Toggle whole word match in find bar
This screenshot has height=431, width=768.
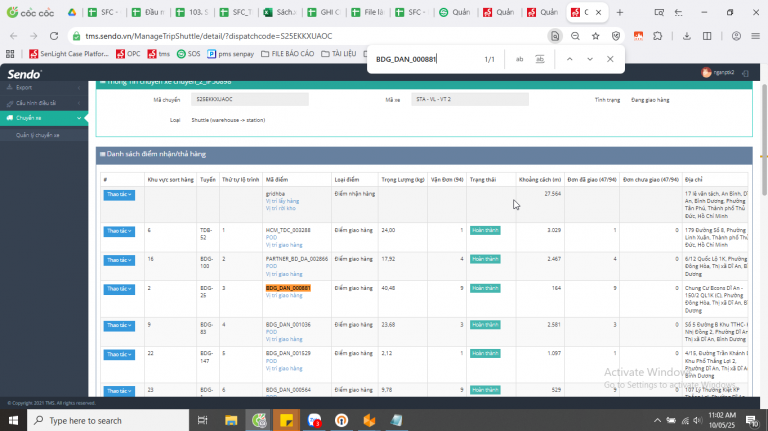540,59
